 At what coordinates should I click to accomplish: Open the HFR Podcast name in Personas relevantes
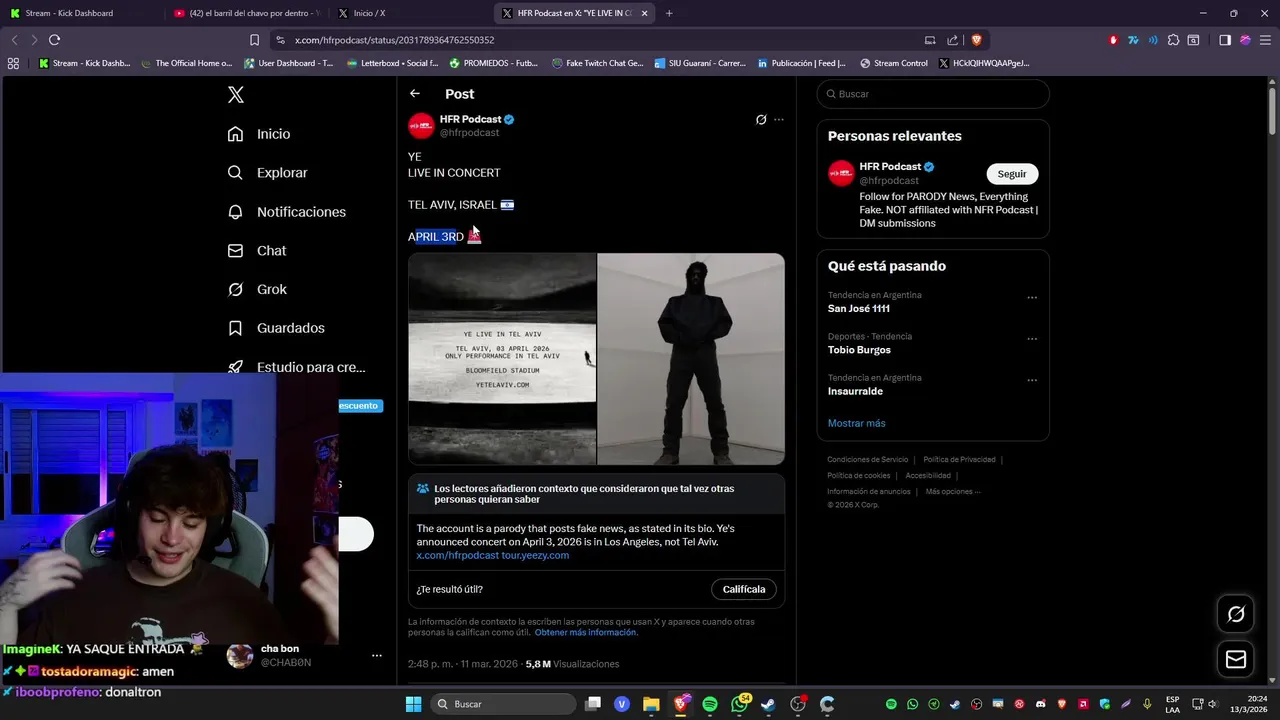[x=890, y=167]
